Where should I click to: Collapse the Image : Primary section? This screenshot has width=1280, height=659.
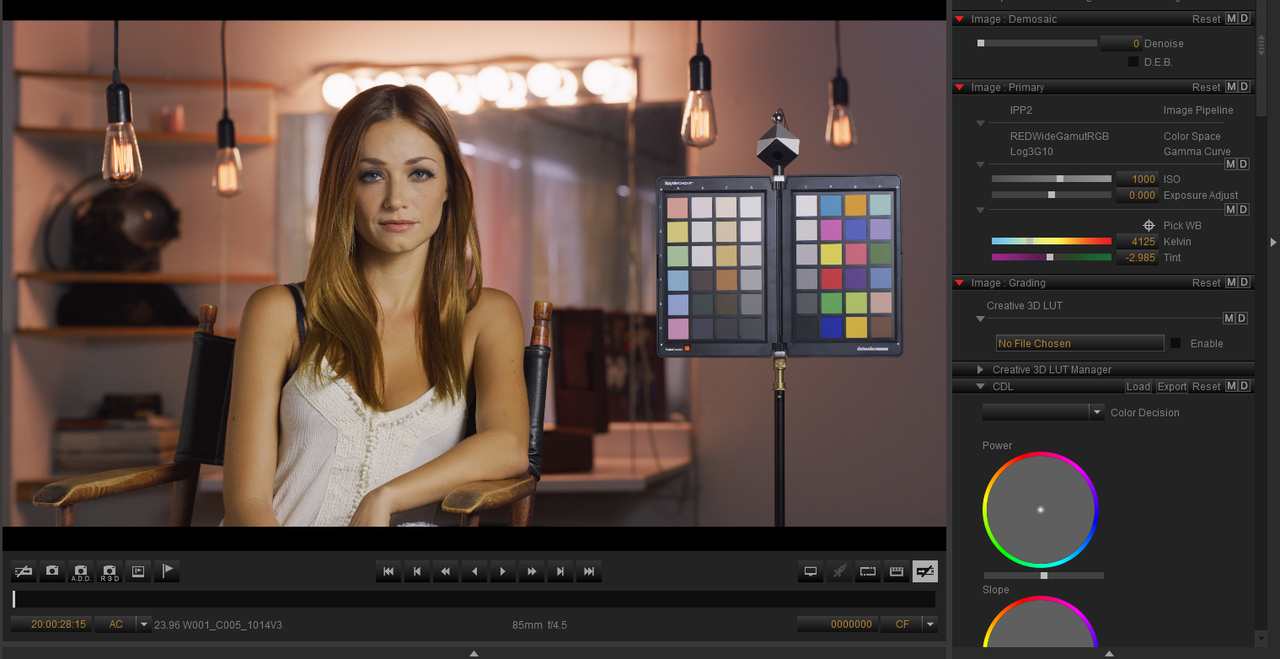pyautogui.click(x=960, y=87)
